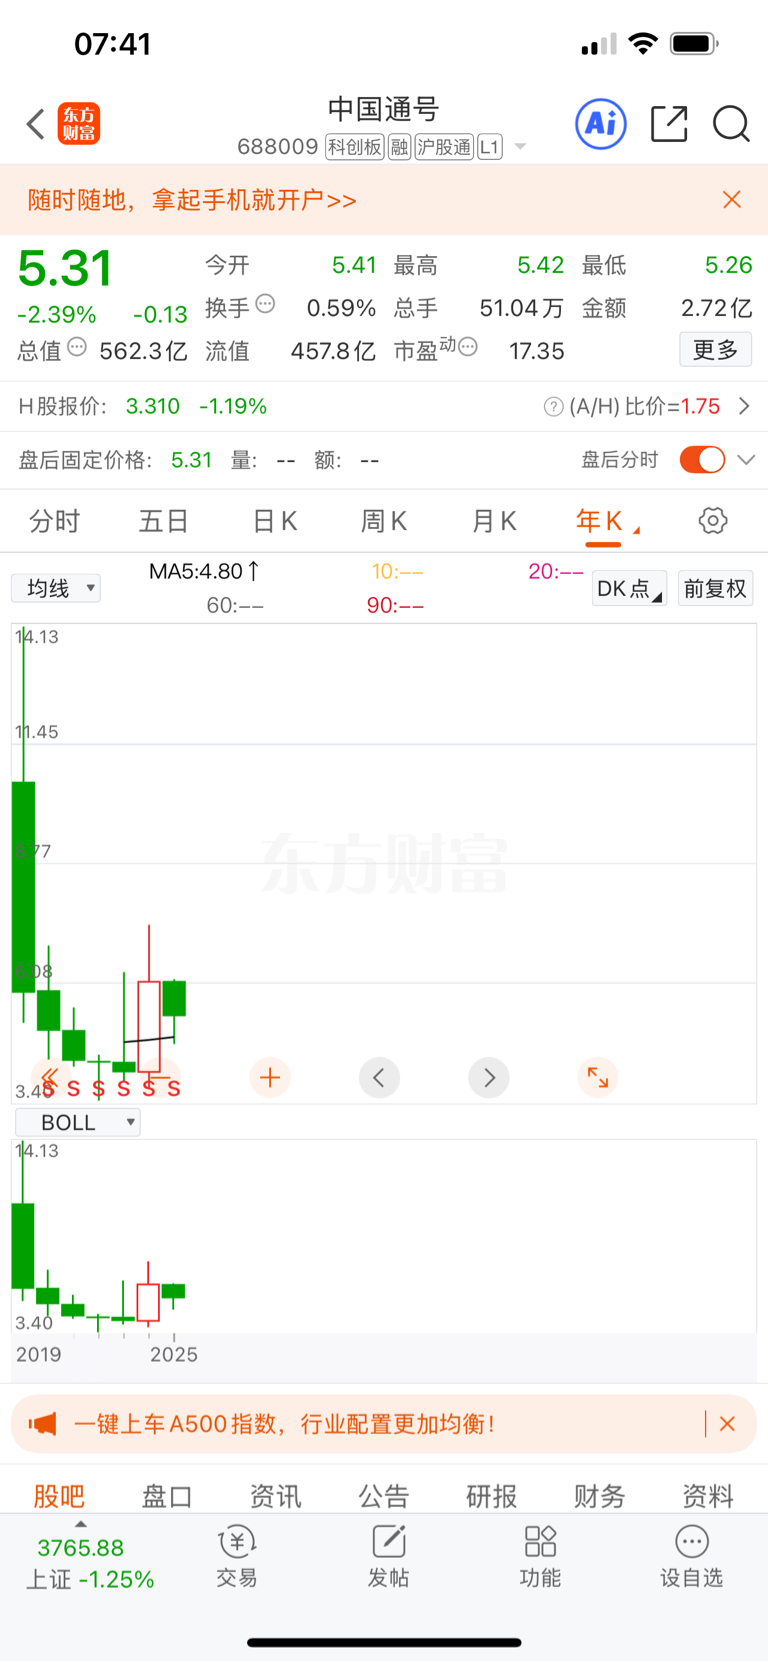Expand chart to fullscreen icon

click(598, 1077)
